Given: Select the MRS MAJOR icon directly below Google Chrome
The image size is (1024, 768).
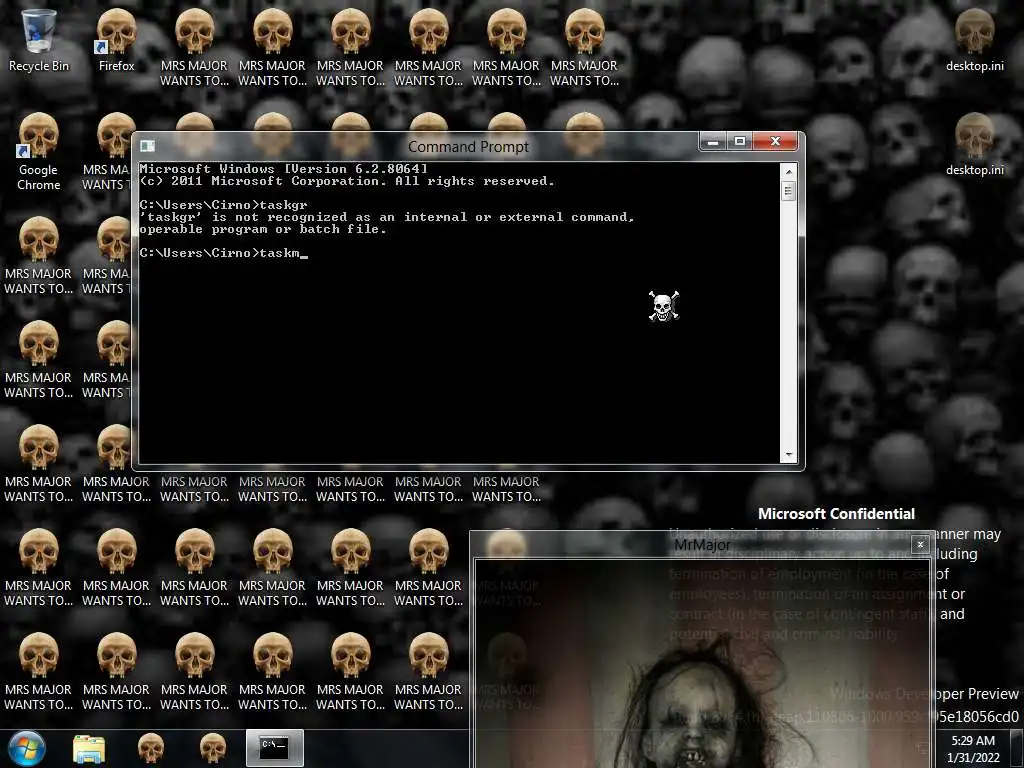Looking at the screenshot, I should coord(38,255).
